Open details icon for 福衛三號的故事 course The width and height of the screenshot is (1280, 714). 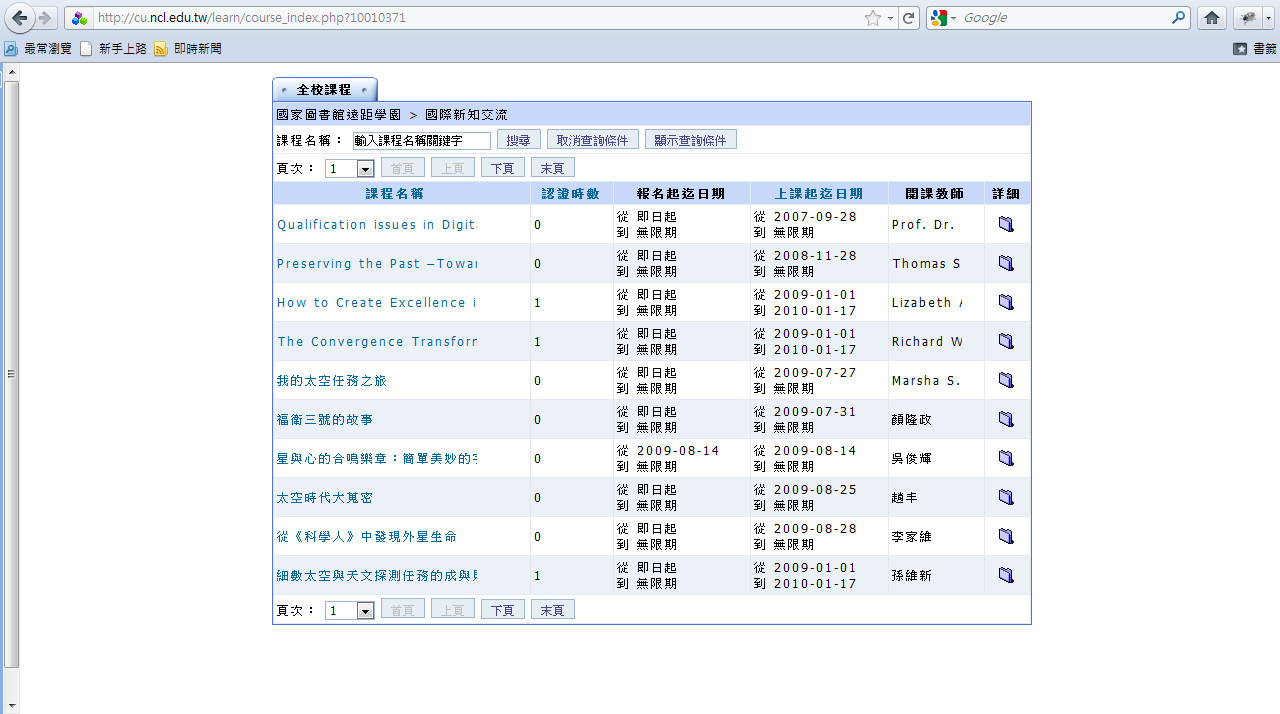(1006, 419)
